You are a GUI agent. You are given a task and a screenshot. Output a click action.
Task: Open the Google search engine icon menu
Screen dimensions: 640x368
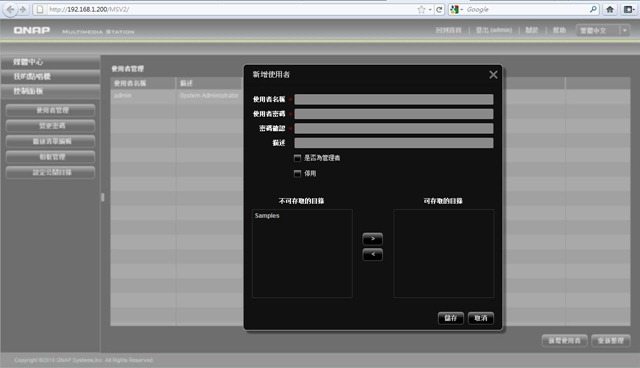click(456, 9)
